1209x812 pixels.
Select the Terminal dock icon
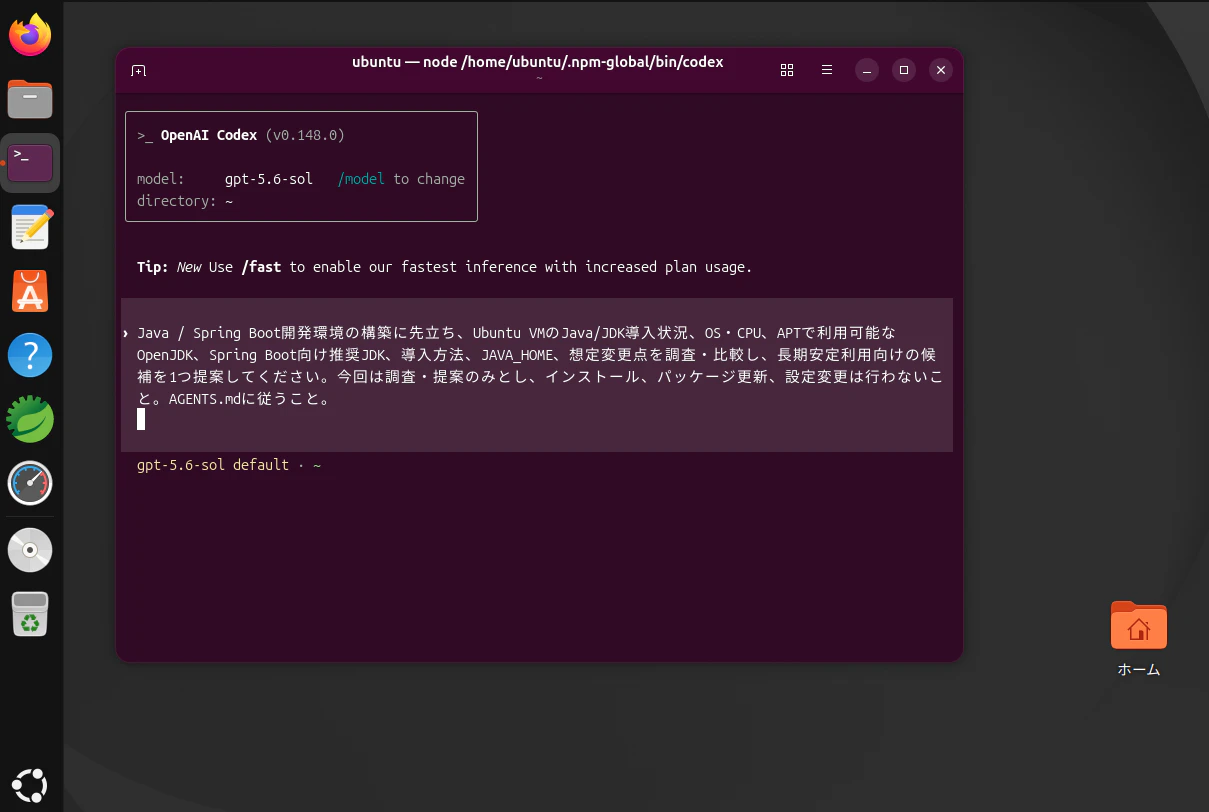pyautogui.click(x=30, y=162)
